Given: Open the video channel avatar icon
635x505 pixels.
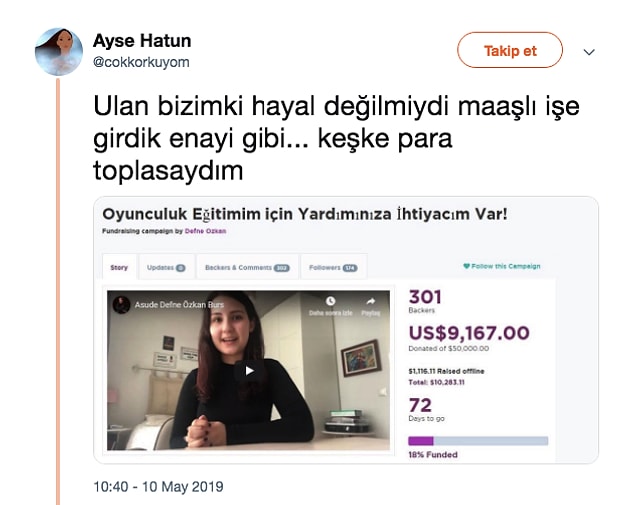Looking at the screenshot, I should coord(121,305).
